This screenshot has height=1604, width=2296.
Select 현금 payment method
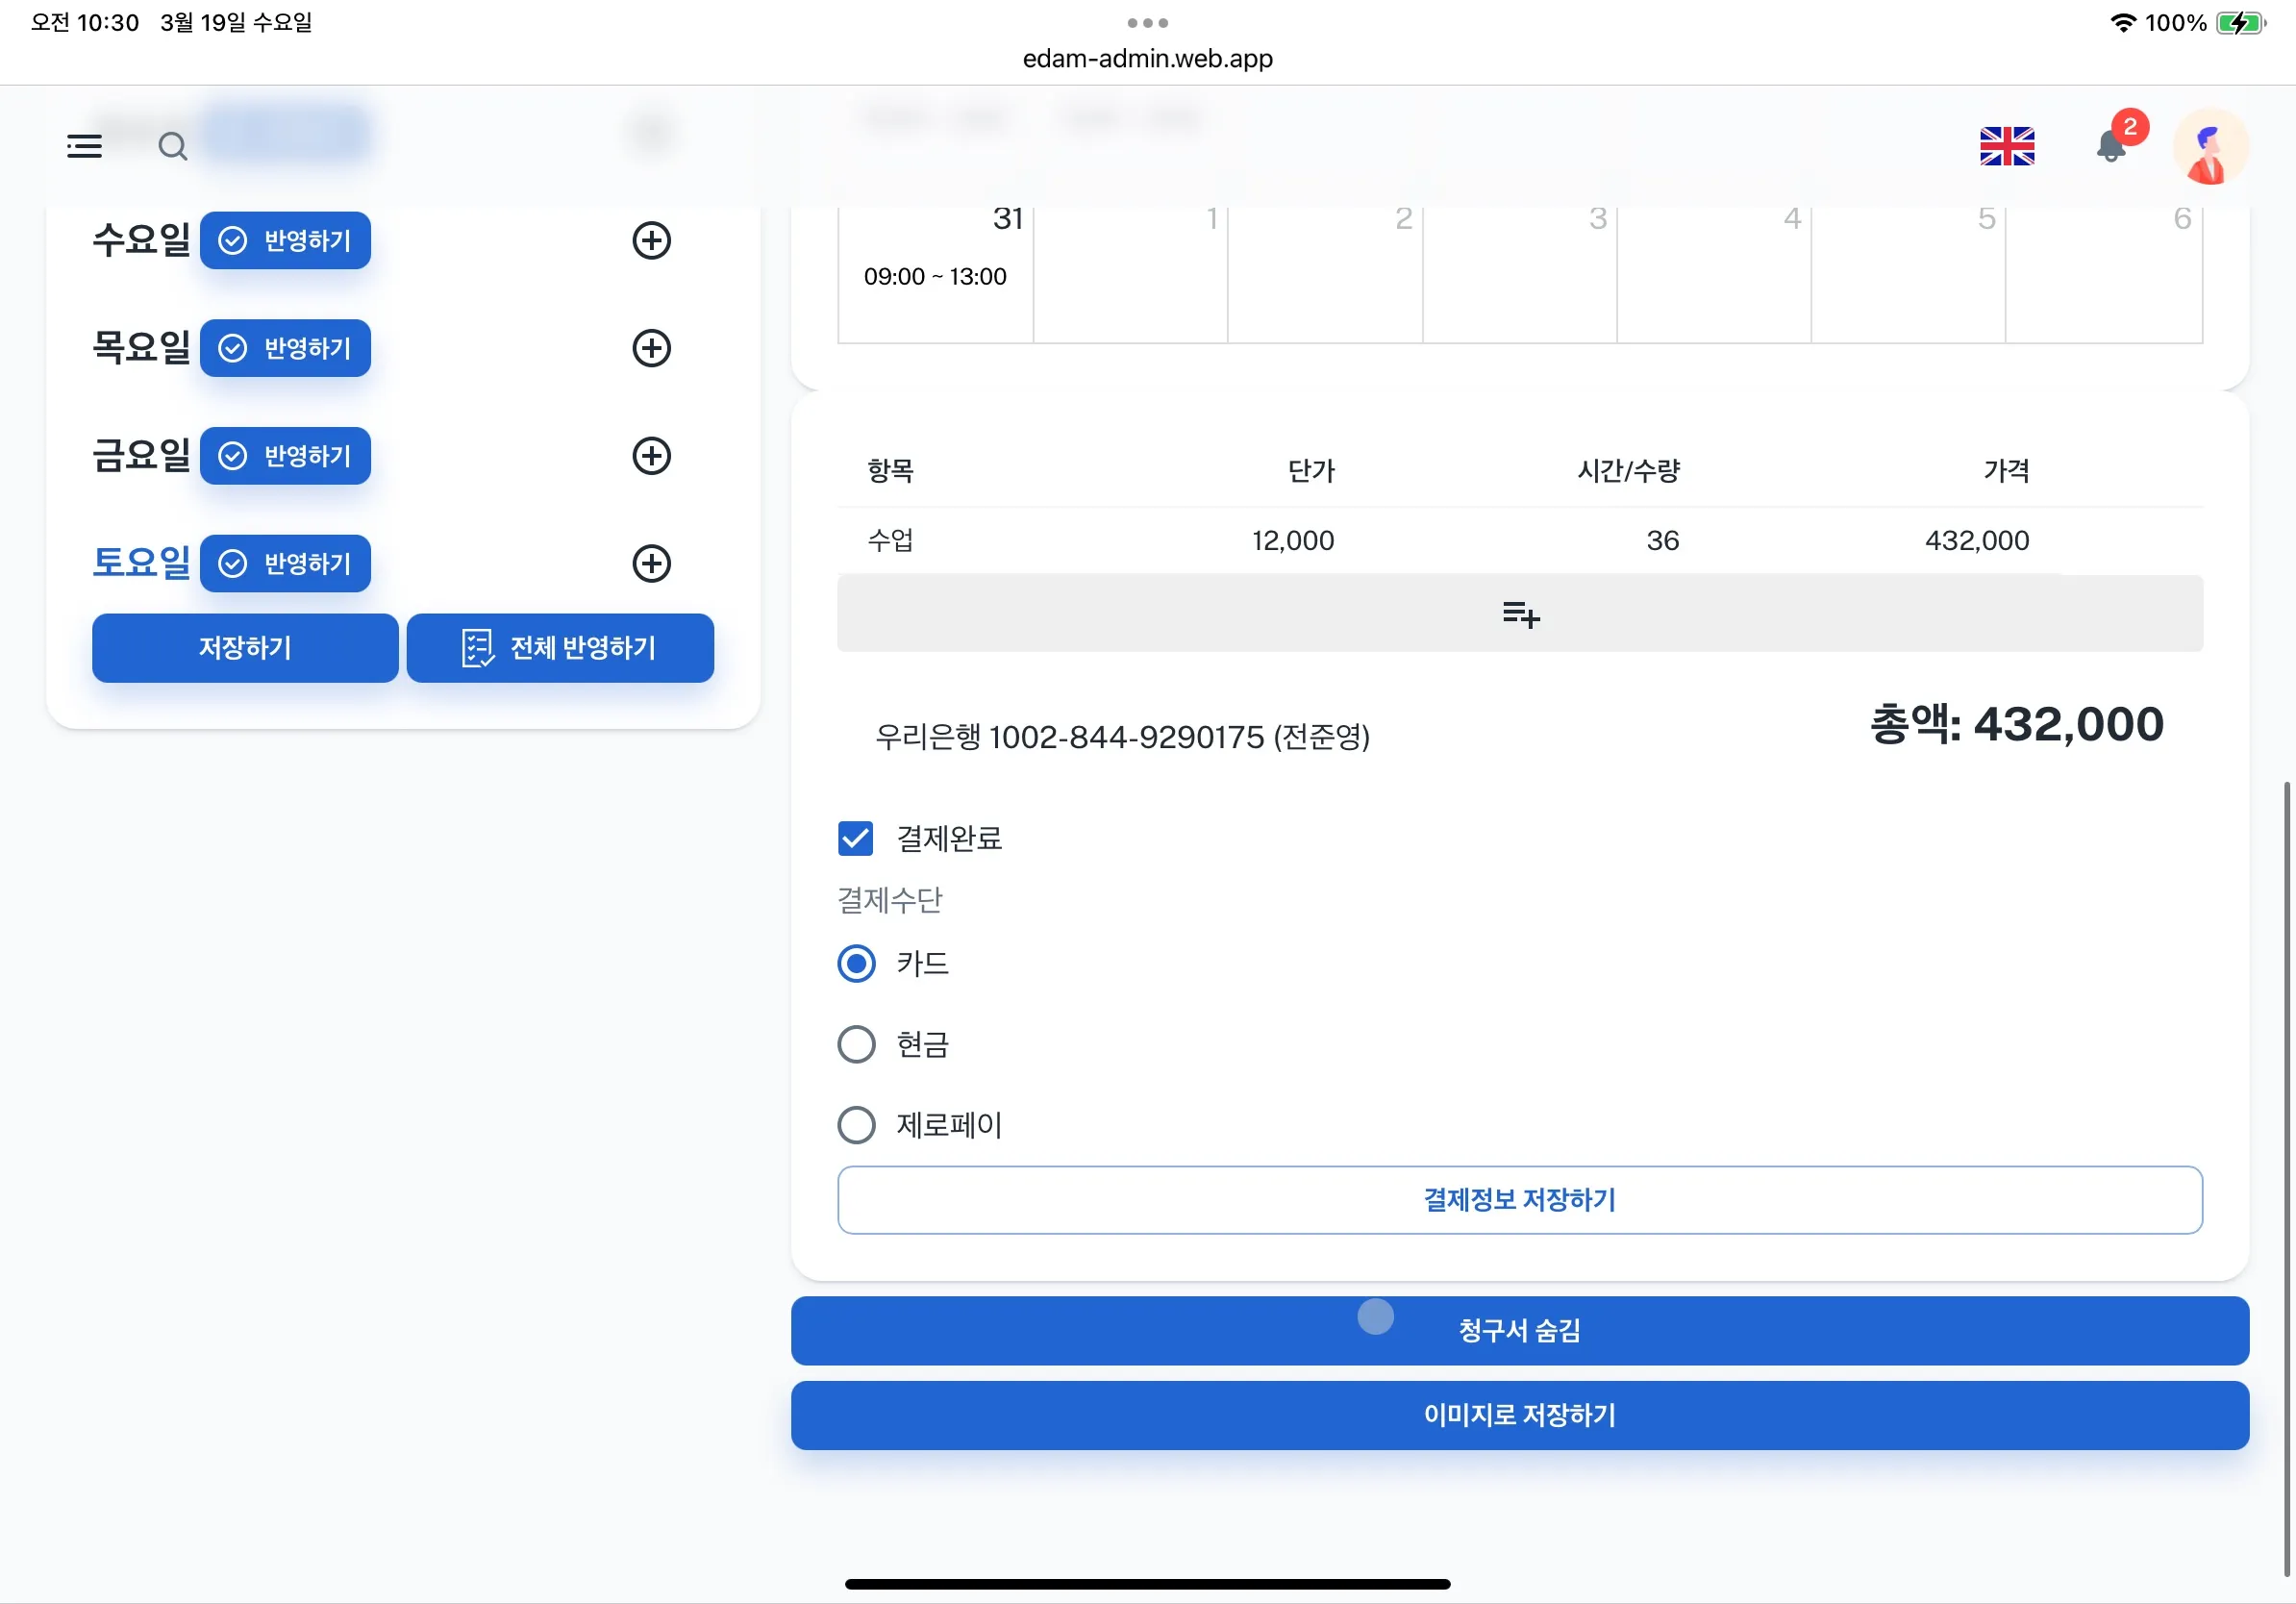(x=856, y=1045)
